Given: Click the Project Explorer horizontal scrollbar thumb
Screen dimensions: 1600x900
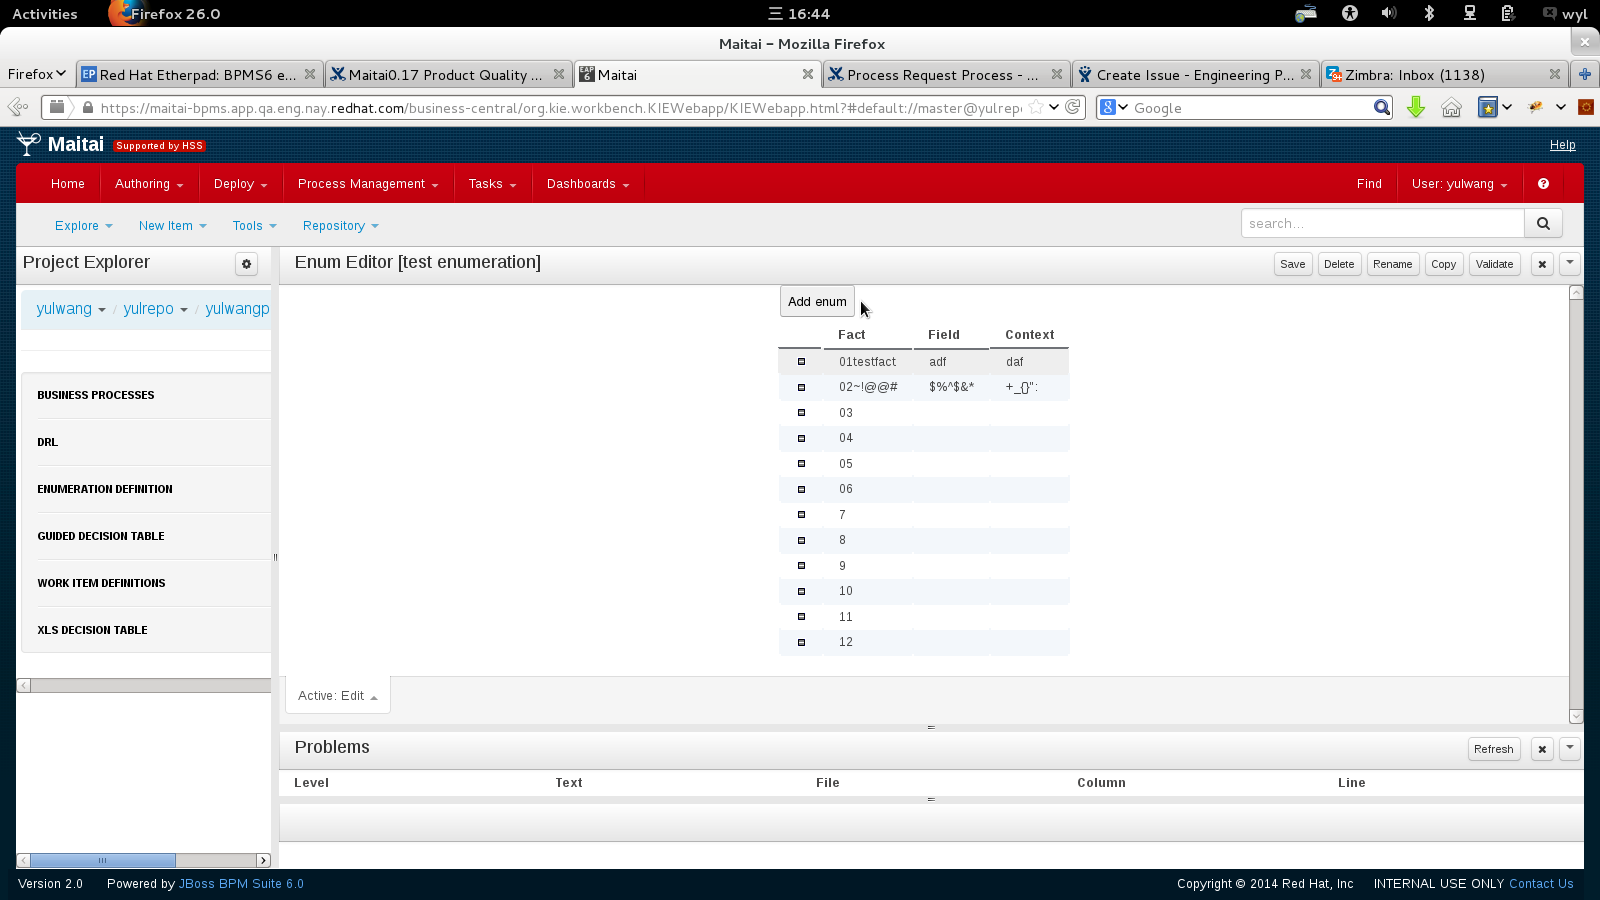Looking at the screenshot, I should click(103, 860).
